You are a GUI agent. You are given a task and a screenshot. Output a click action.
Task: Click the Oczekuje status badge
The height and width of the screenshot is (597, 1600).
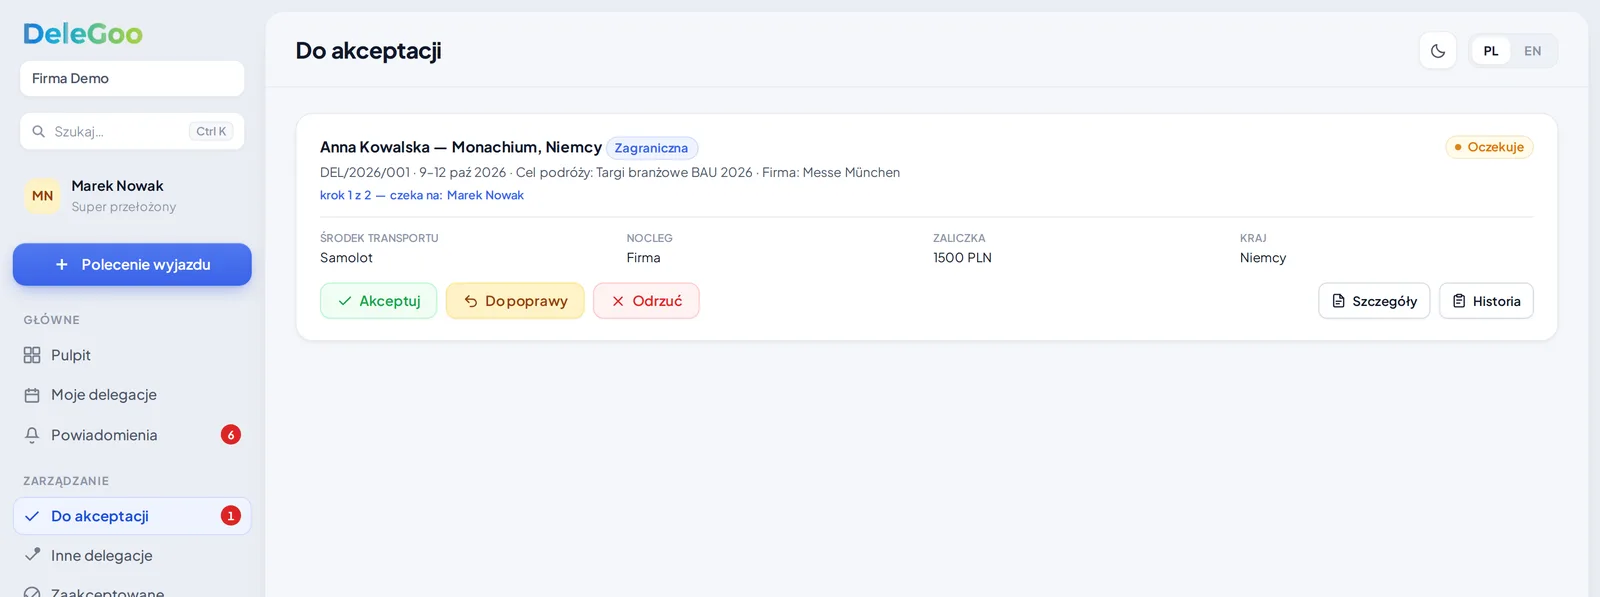[1489, 147]
